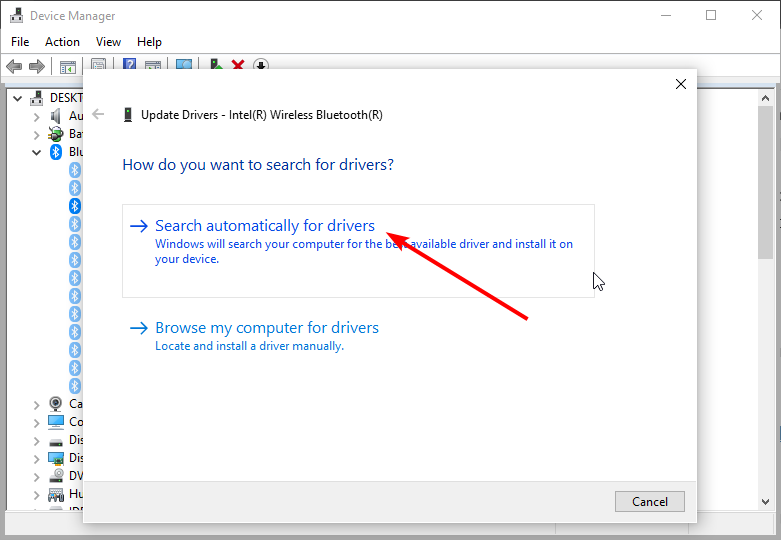
Task: Click the Batteries category icon
Action: [x=56, y=134]
